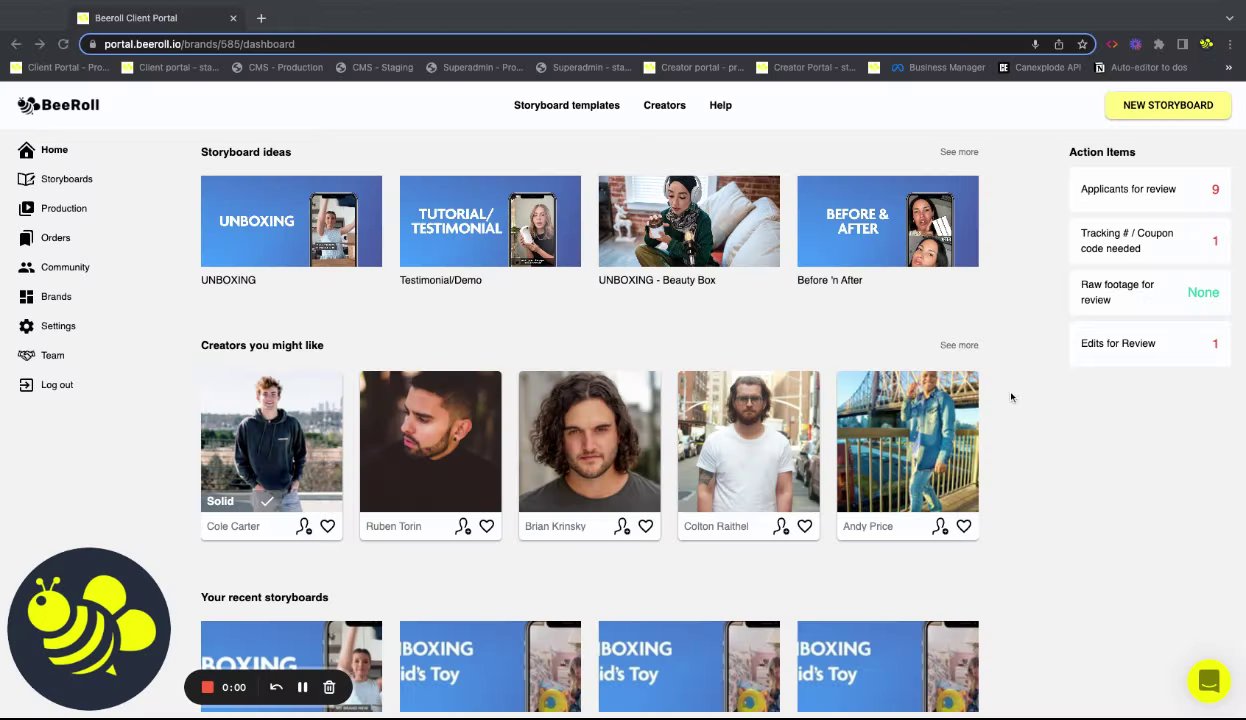Viewport: 1246px width, 720px height.
Task: Go to Production in sidebar
Action: (64, 208)
